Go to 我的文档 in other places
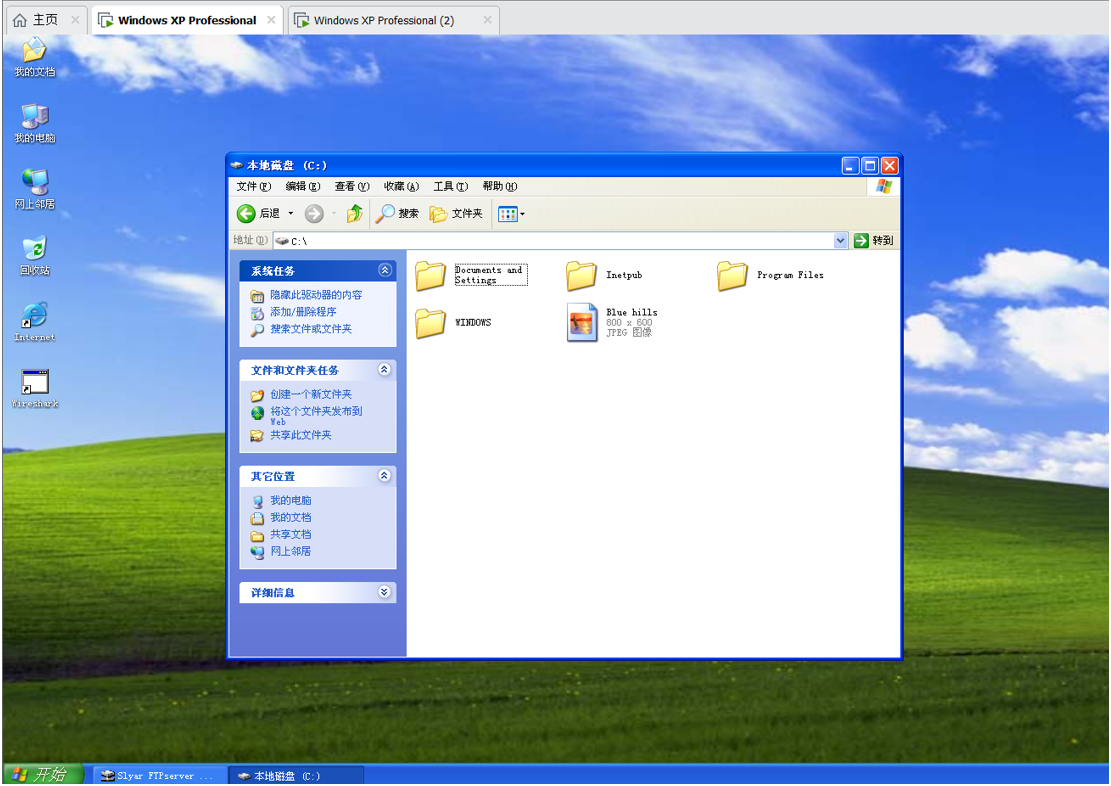This screenshot has height=786, width=1111. coord(291,517)
